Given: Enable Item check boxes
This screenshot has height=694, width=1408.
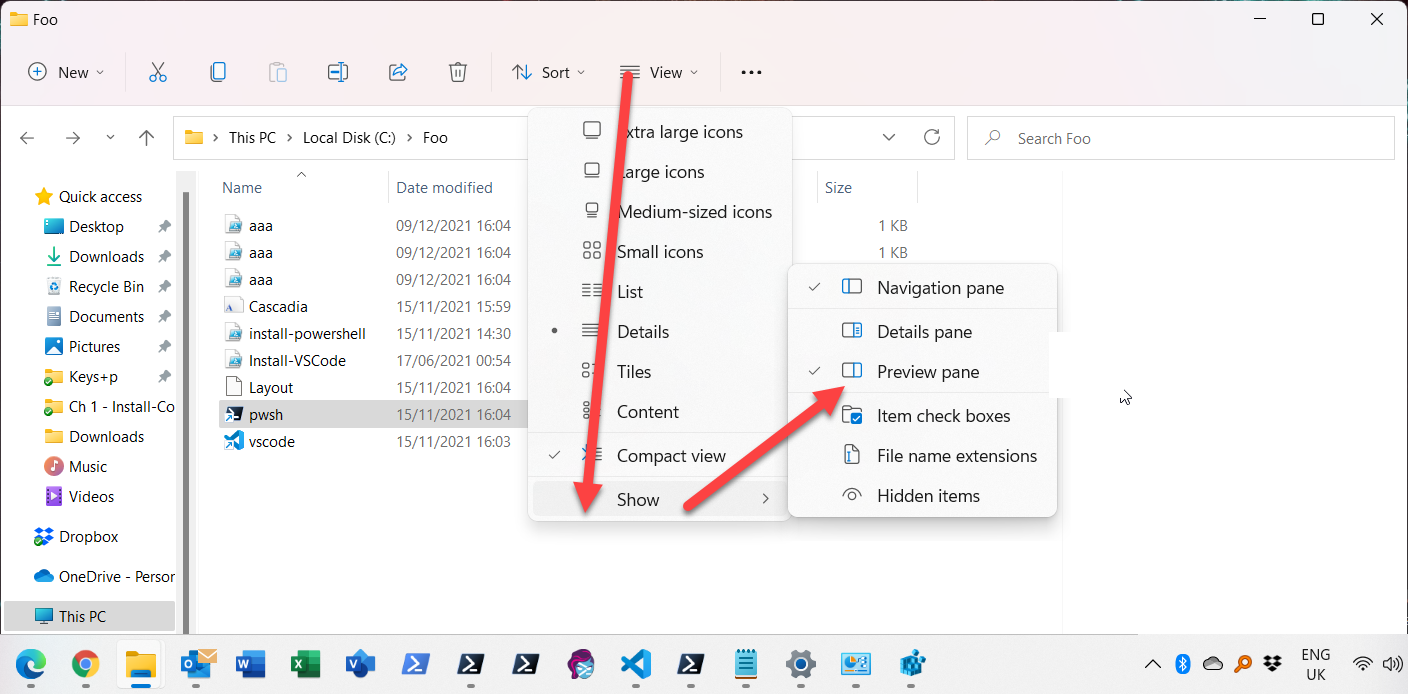Looking at the screenshot, I should coord(943,415).
